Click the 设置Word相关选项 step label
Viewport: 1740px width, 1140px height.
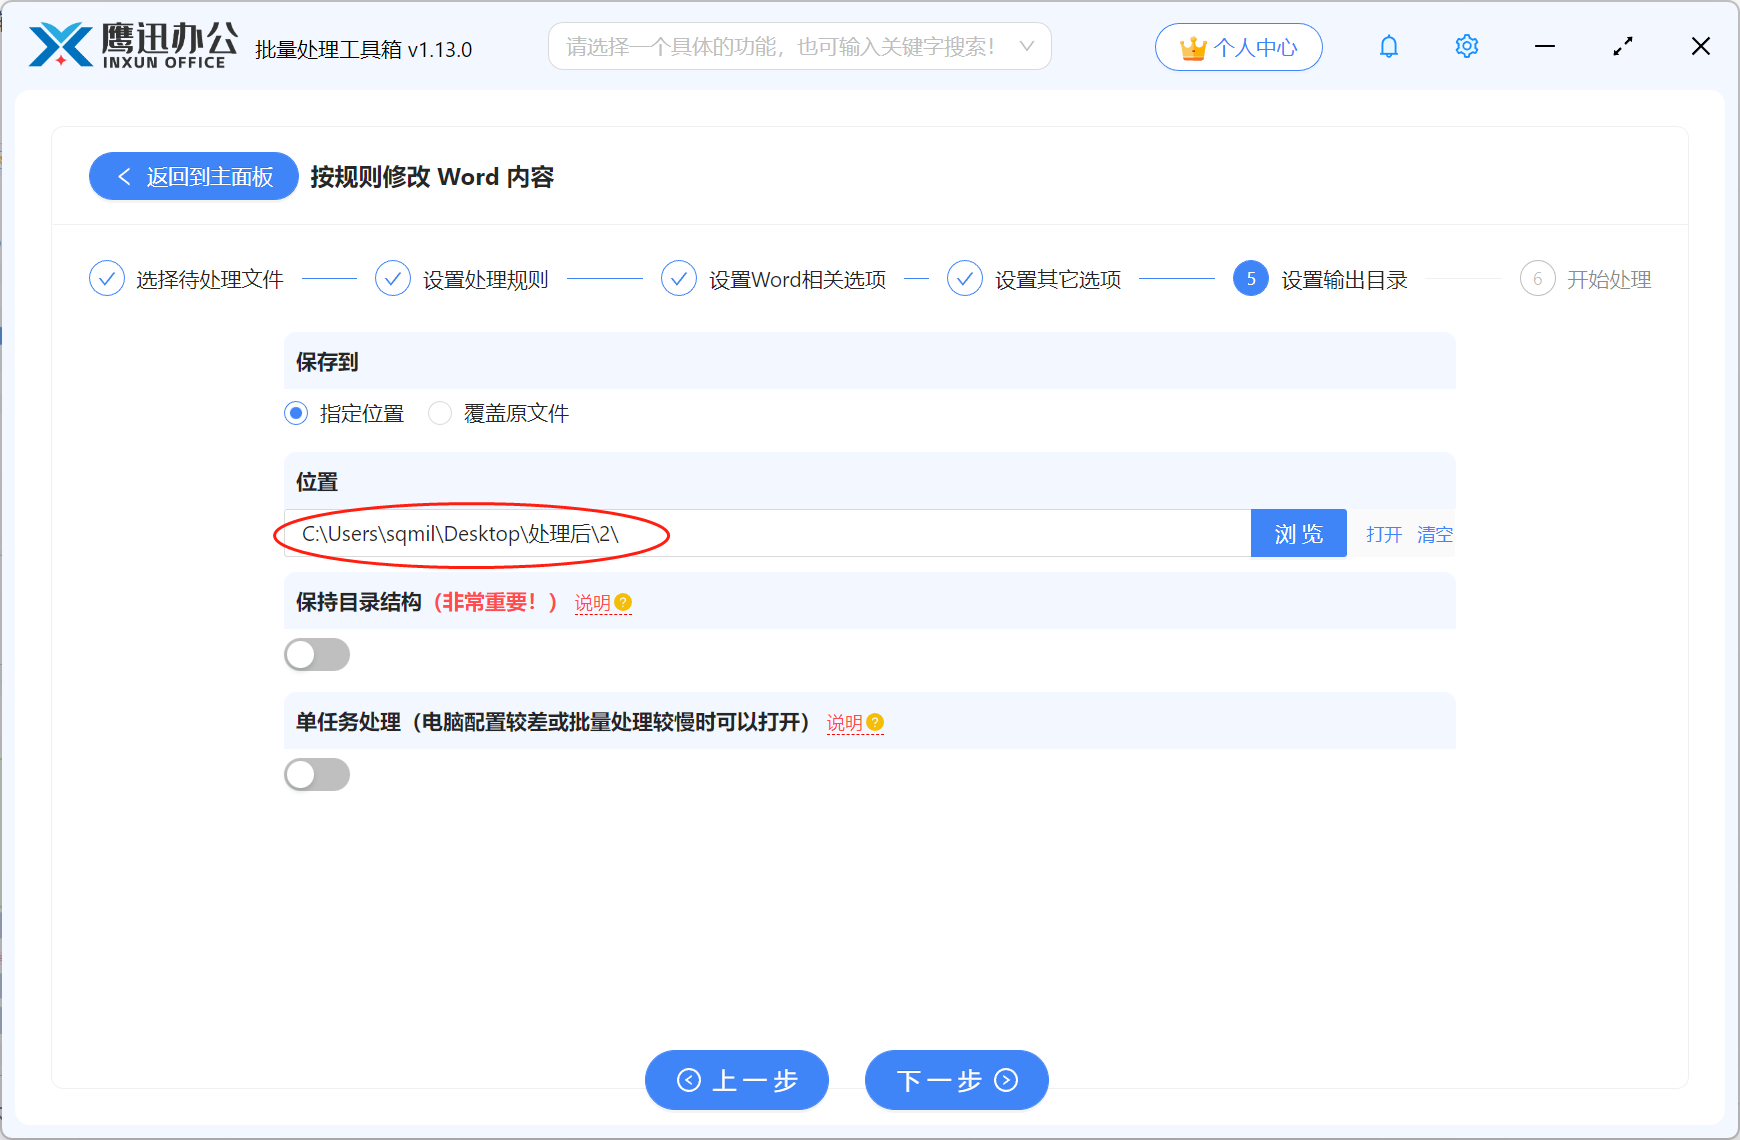[796, 280]
